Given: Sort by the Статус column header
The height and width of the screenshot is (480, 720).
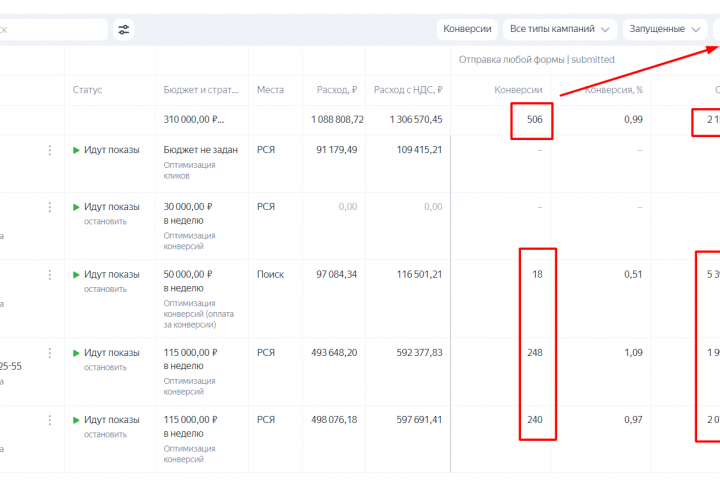Looking at the screenshot, I should pyautogui.click(x=87, y=90).
